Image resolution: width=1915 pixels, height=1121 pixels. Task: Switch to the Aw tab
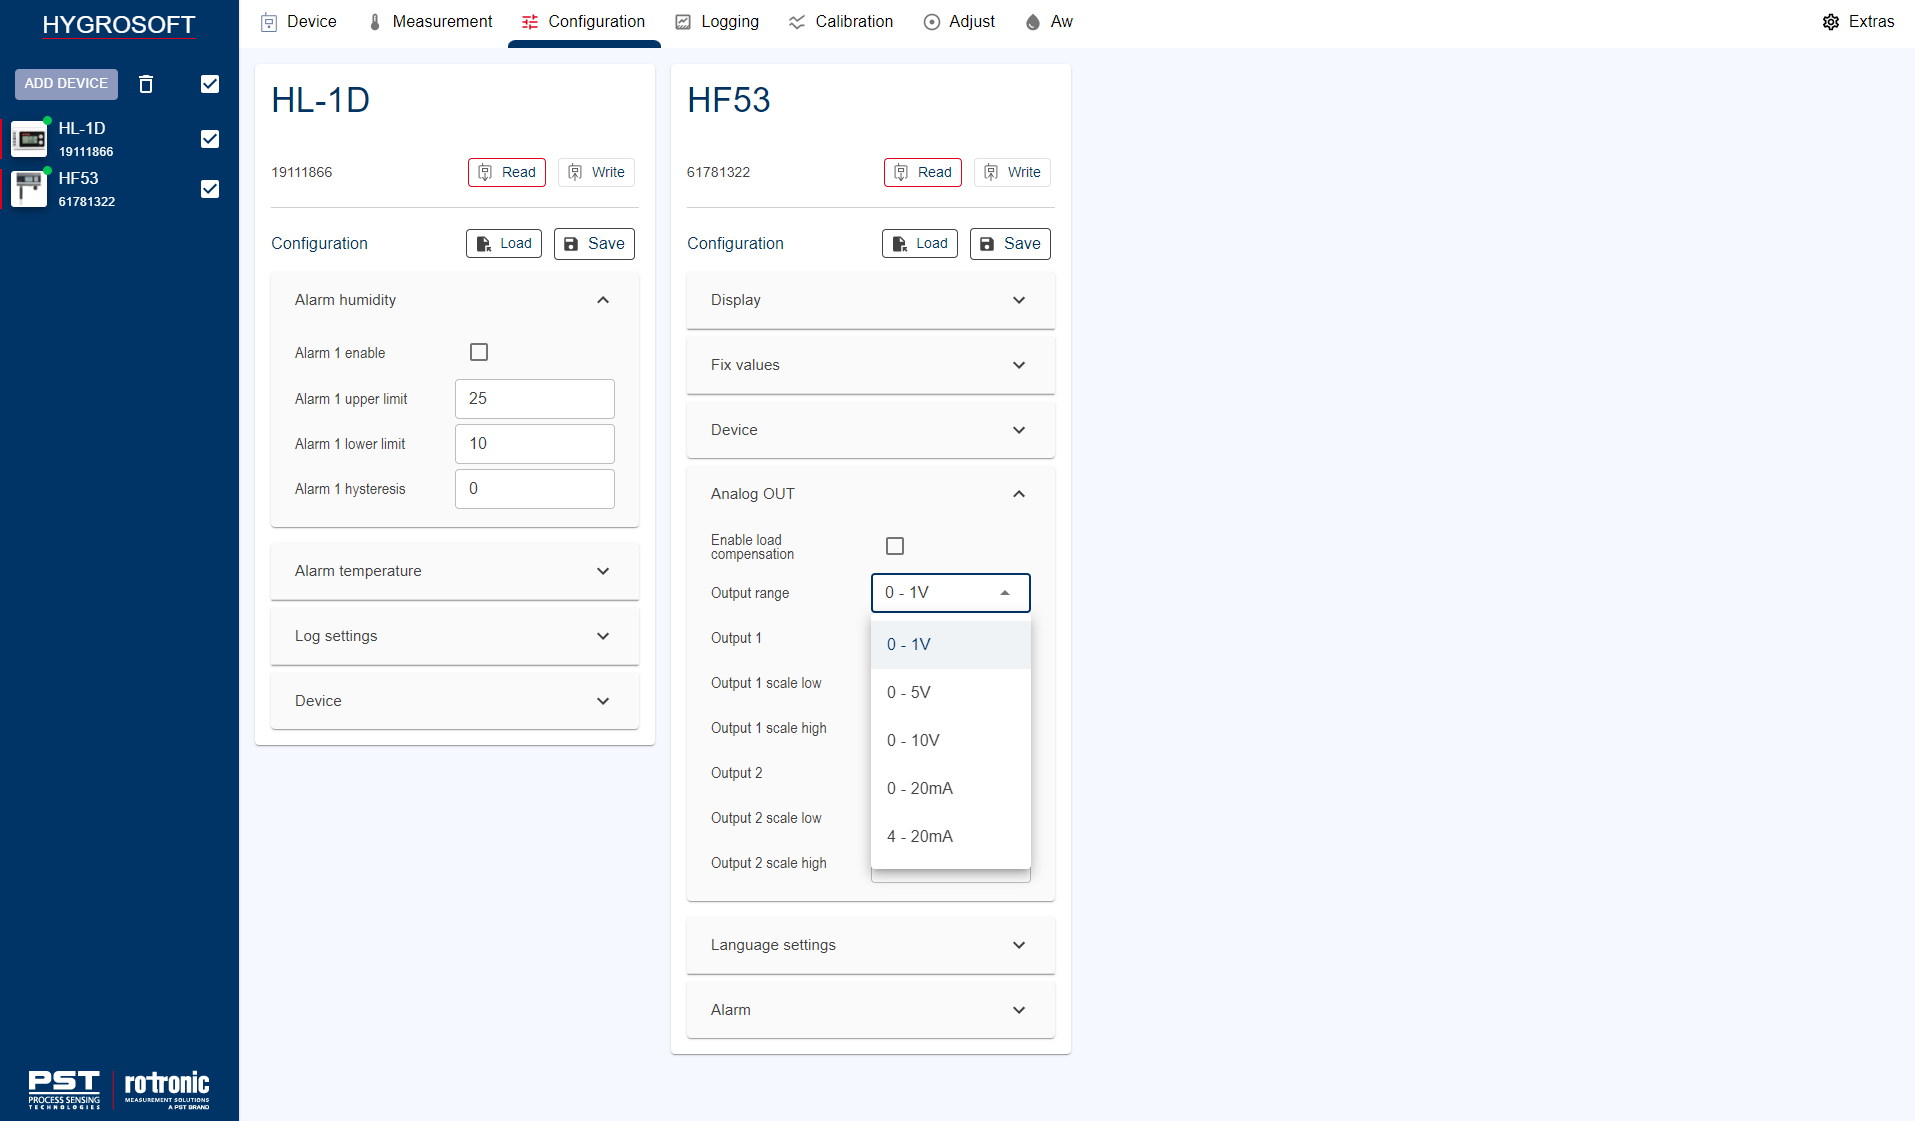point(1049,22)
